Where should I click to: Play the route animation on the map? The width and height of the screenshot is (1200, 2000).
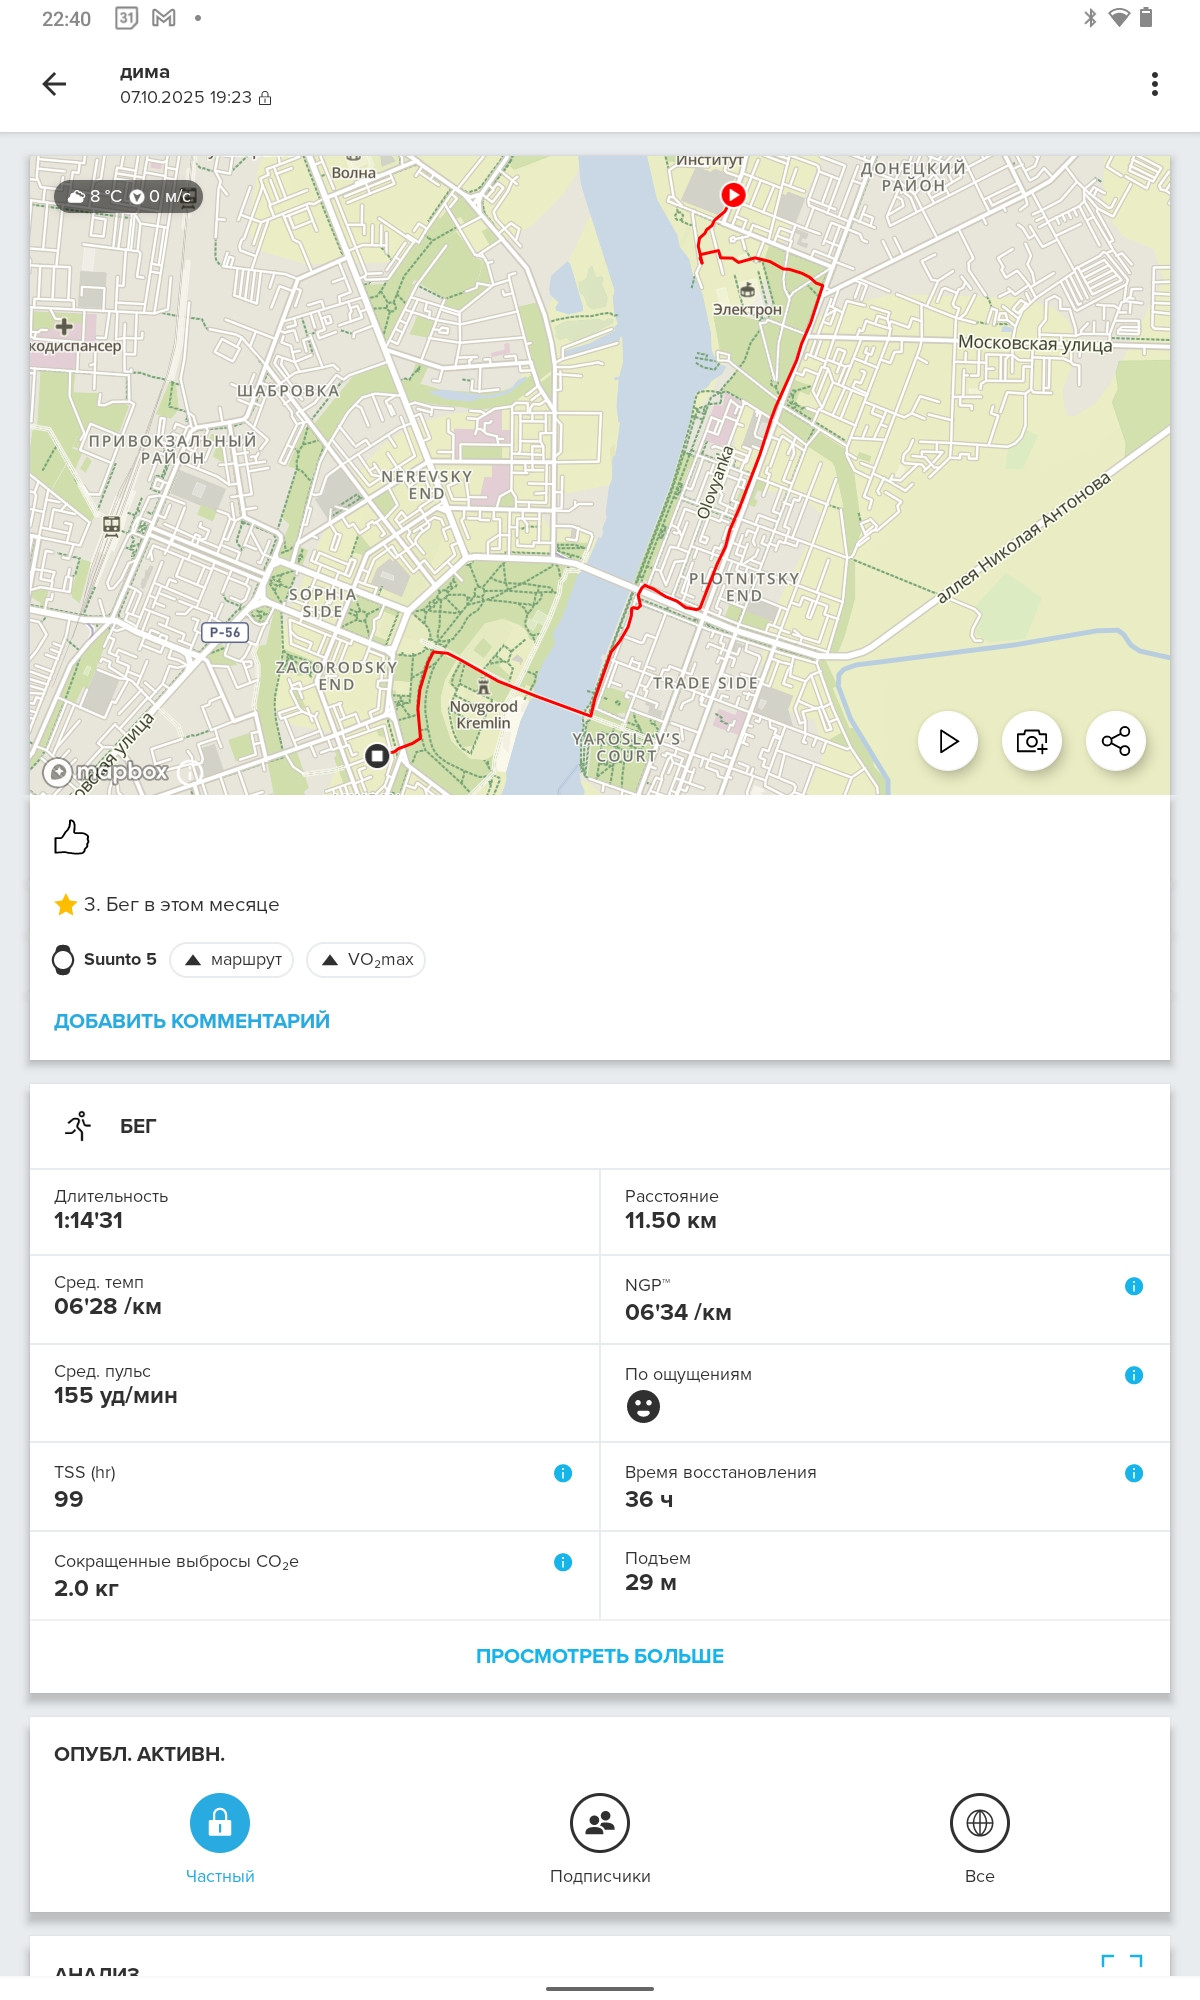(948, 741)
